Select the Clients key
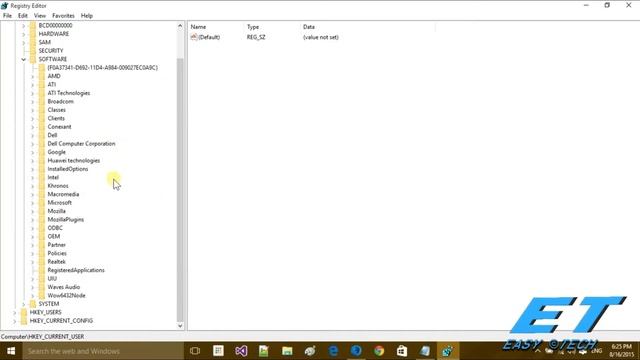Image resolution: width=640 pixels, height=360 pixels. 56,118
